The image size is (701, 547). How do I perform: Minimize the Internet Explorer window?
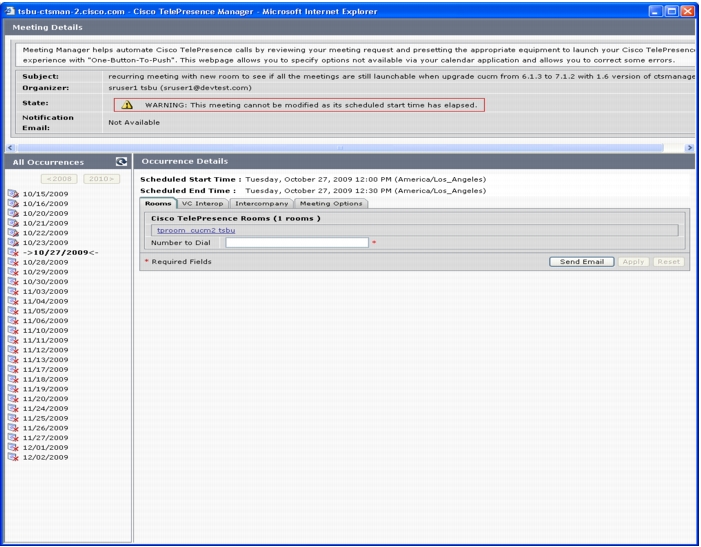tap(655, 11)
